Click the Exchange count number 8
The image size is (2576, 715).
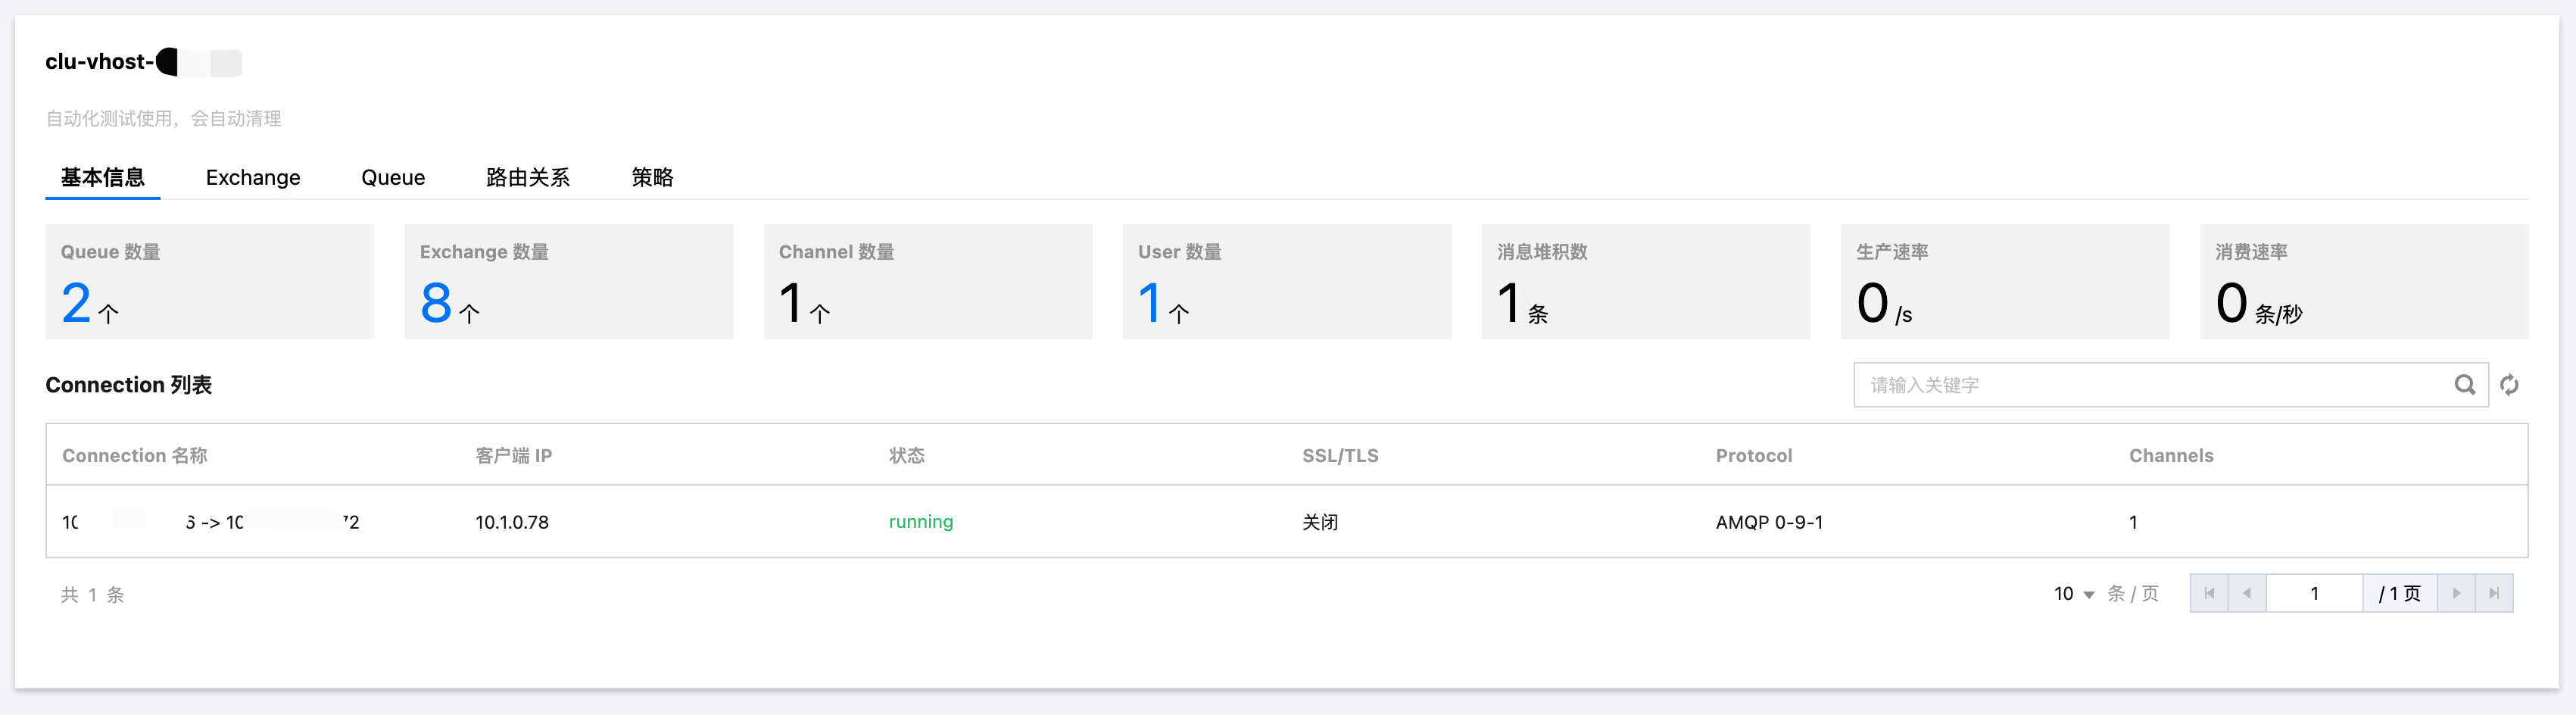[x=436, y=303]
